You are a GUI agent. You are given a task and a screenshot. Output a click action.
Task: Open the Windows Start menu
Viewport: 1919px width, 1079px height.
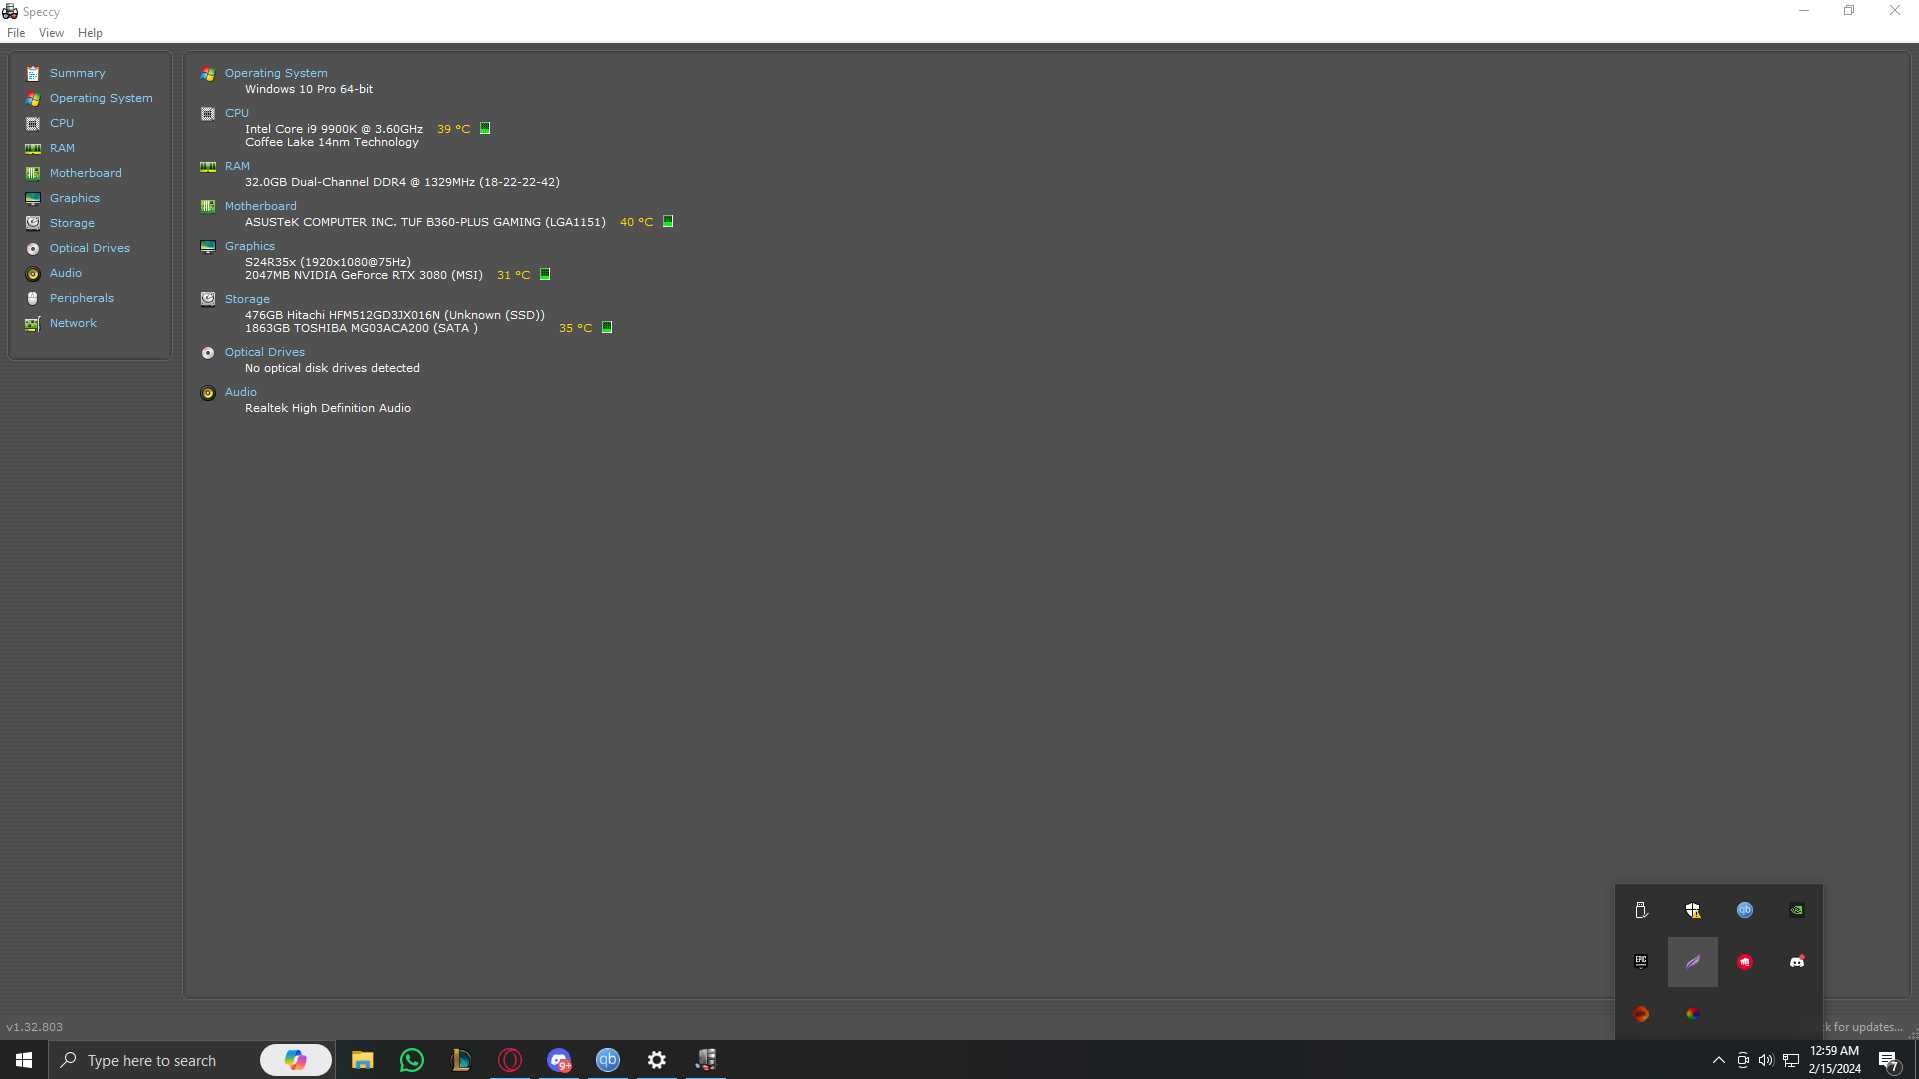pyautogui.click(x=24, y=1060)
